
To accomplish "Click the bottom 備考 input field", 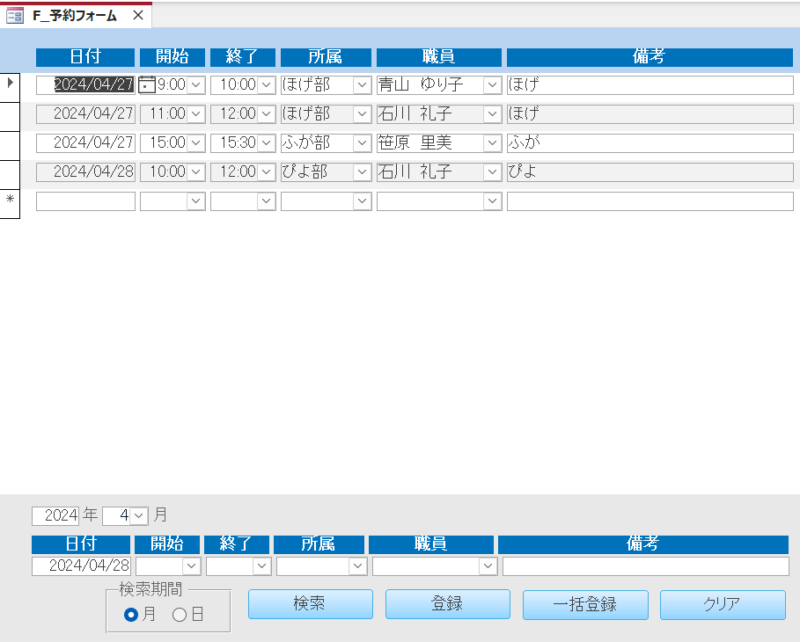I will [645, 566].
